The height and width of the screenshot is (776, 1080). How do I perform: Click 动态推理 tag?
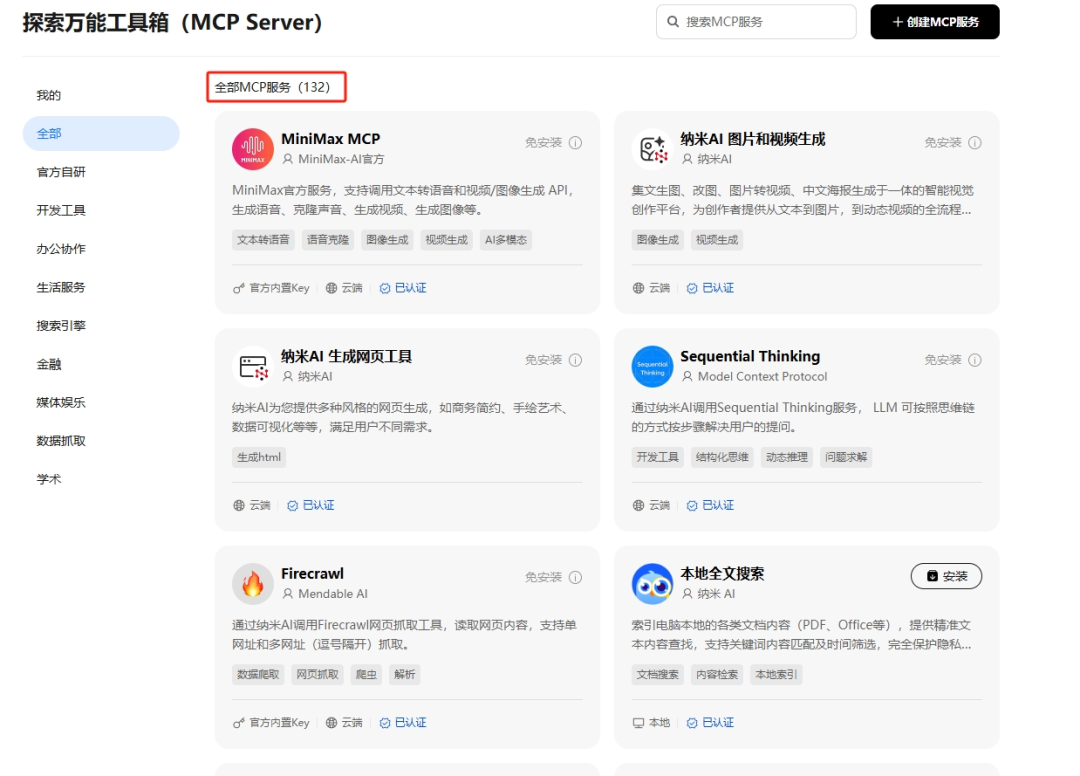tap(787, 457)
